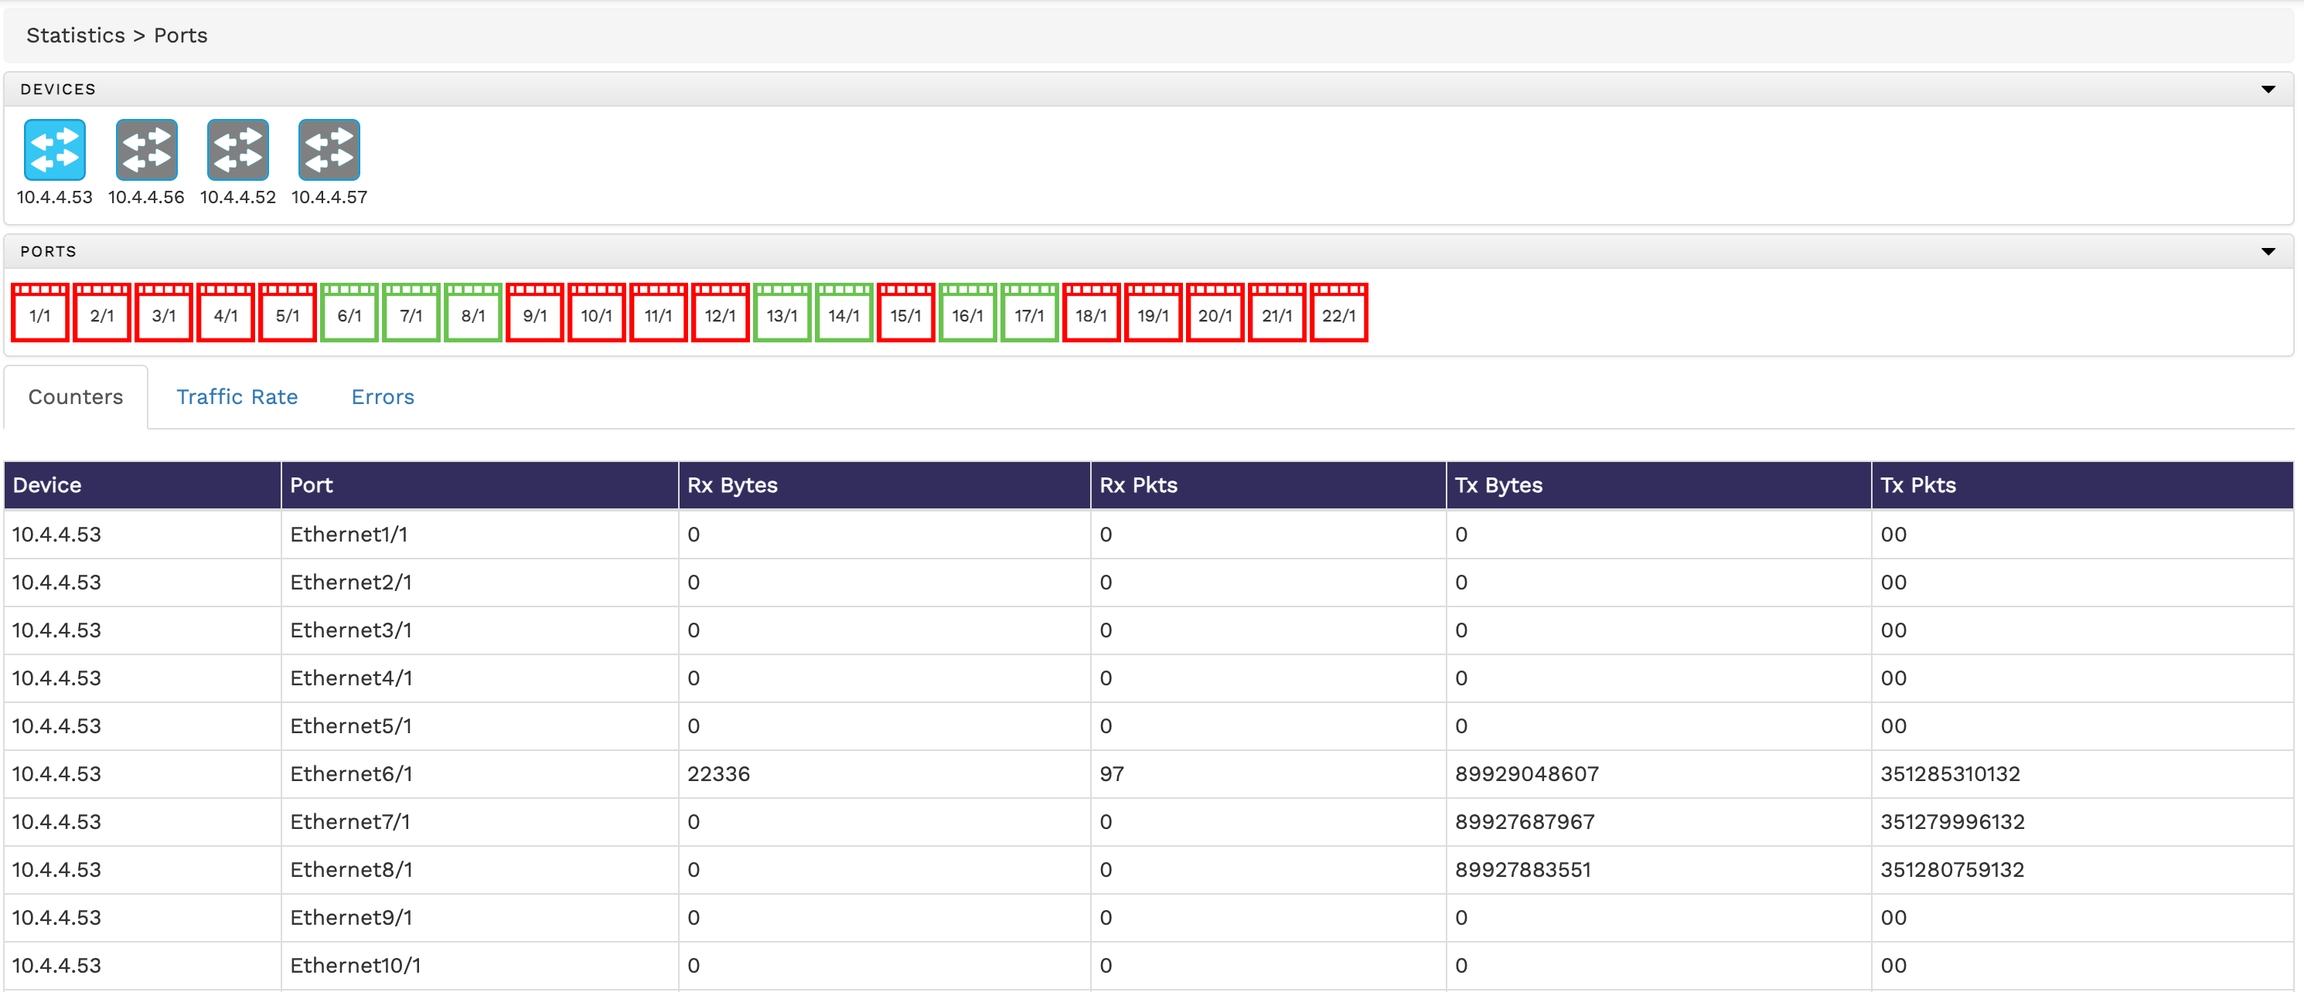This screenshot has width=2304, height=992.
Task: Click the red port 1/1 icon
Action: point(40,313)
